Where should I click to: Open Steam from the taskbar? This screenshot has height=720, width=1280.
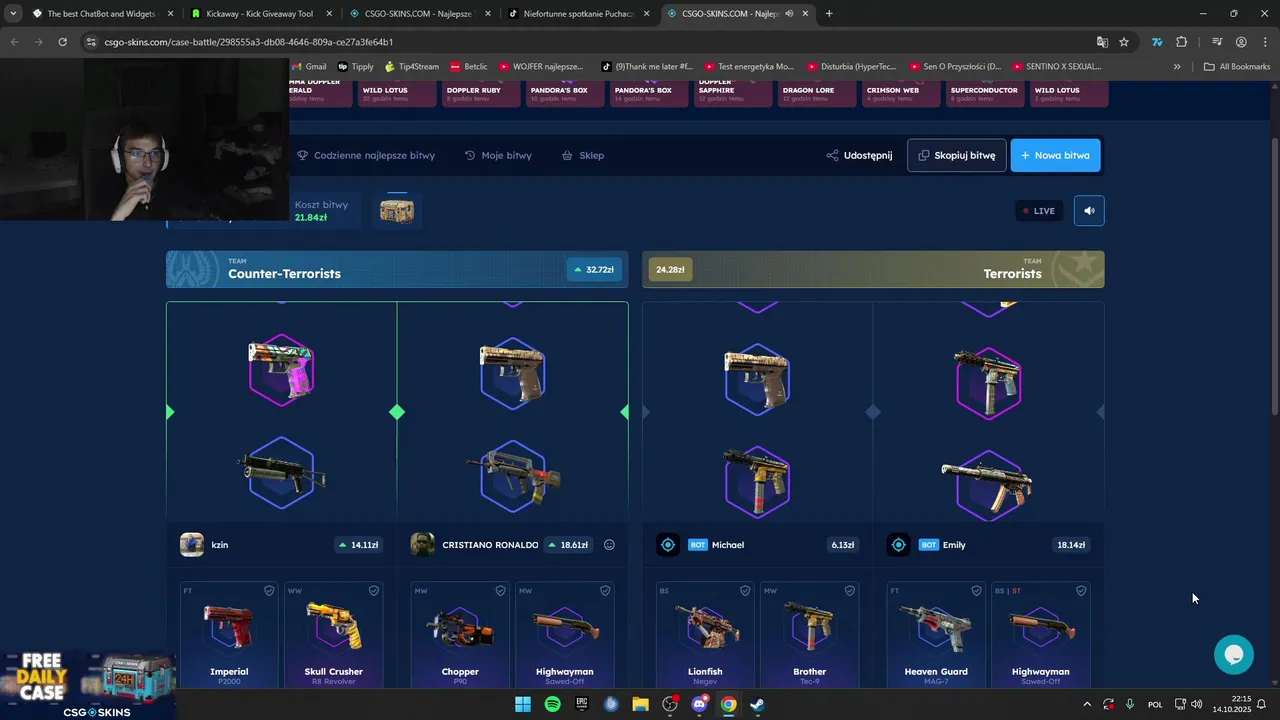click(x=758, y=704)
